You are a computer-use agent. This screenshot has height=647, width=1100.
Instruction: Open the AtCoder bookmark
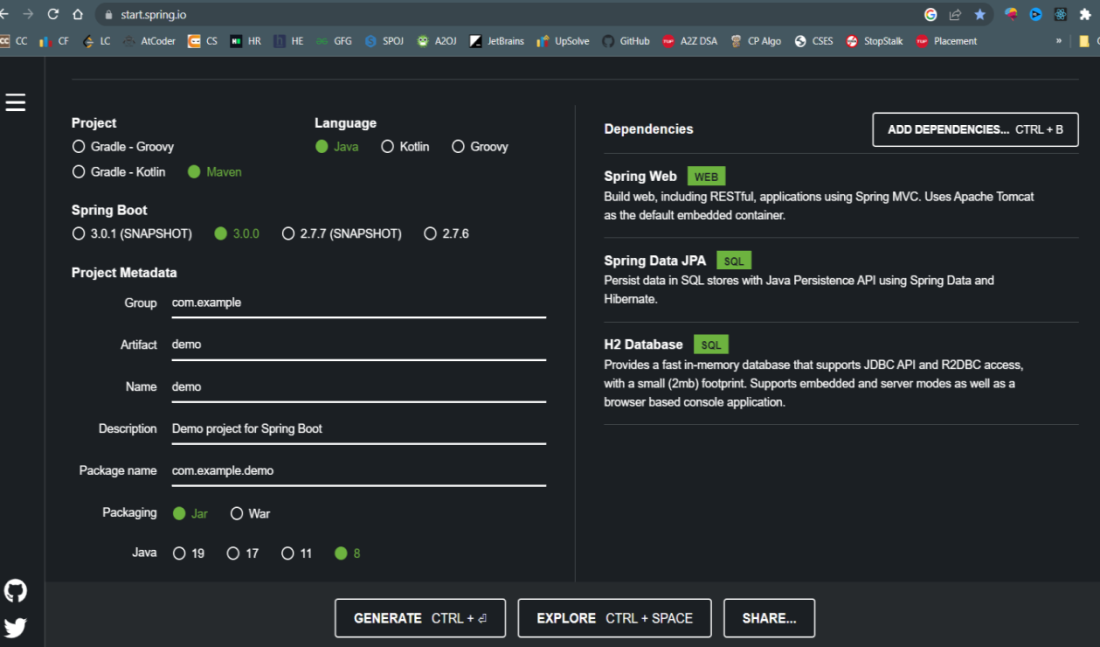point(149,41)
